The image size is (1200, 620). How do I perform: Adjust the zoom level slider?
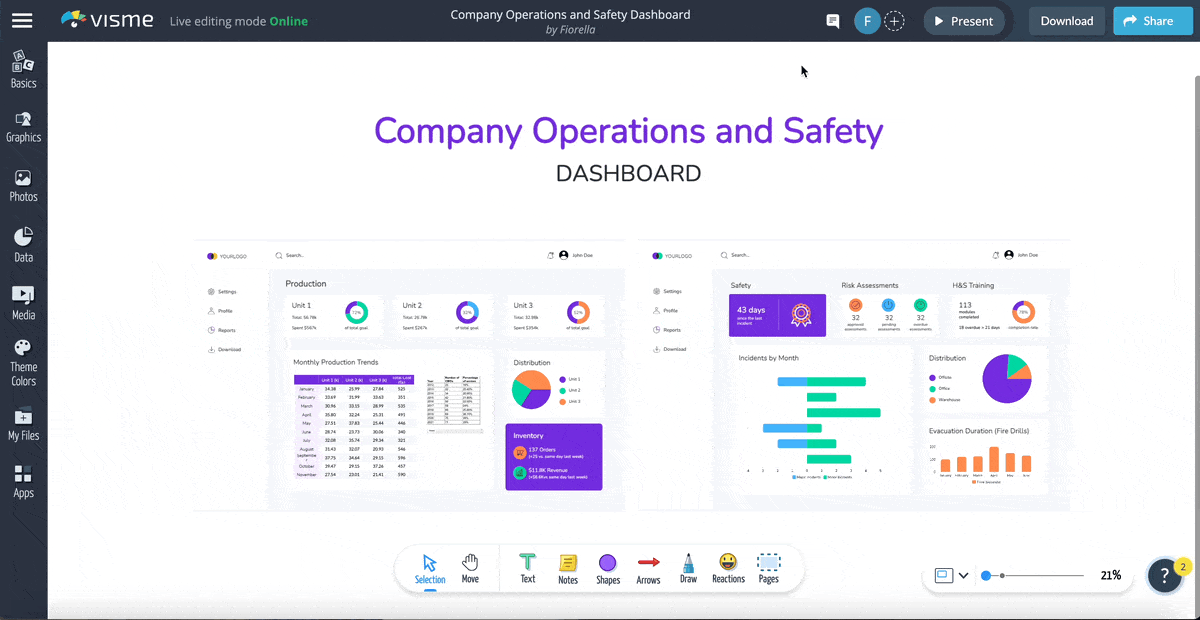click(x=985, y=575)
